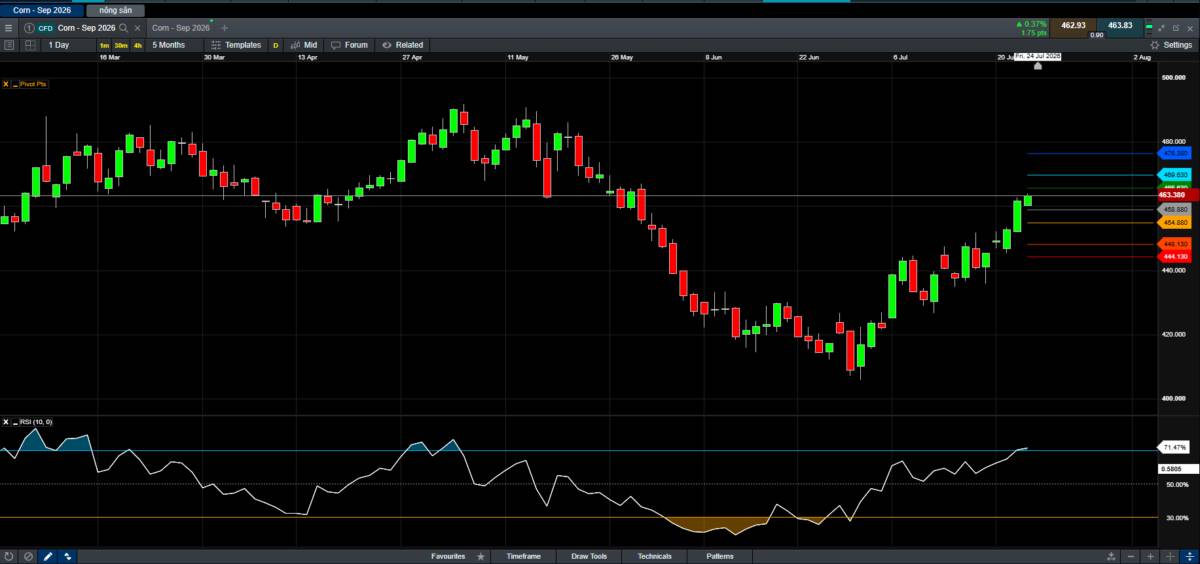Switch to the second Corn - Sep 2026 tab

[181, 28]
